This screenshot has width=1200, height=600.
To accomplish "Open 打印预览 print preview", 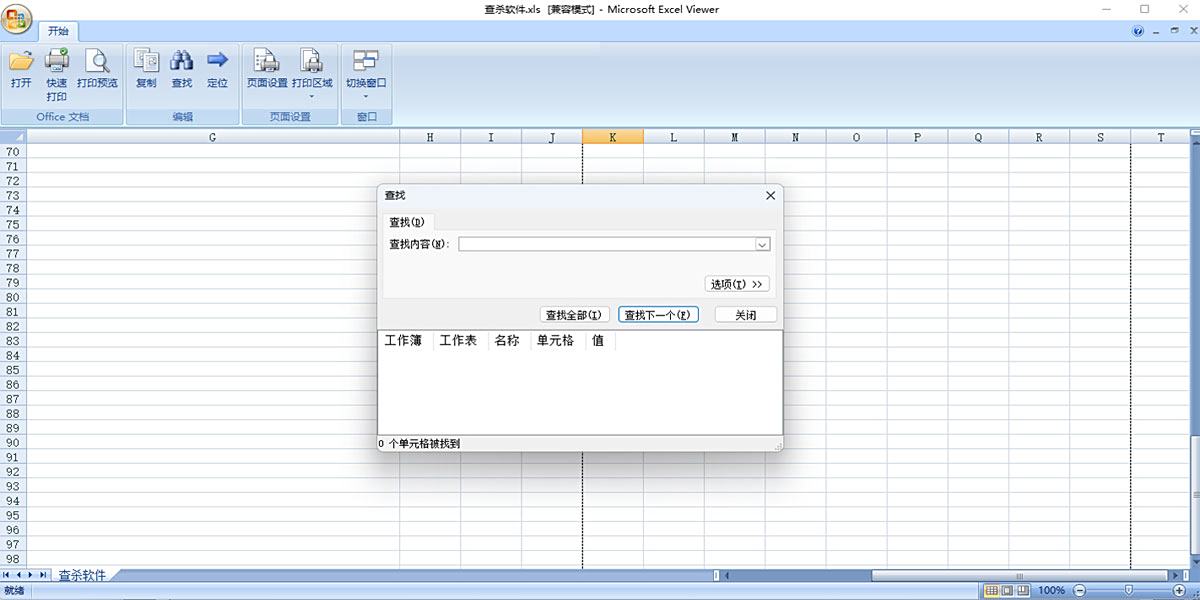I will (x=97, y=62).
